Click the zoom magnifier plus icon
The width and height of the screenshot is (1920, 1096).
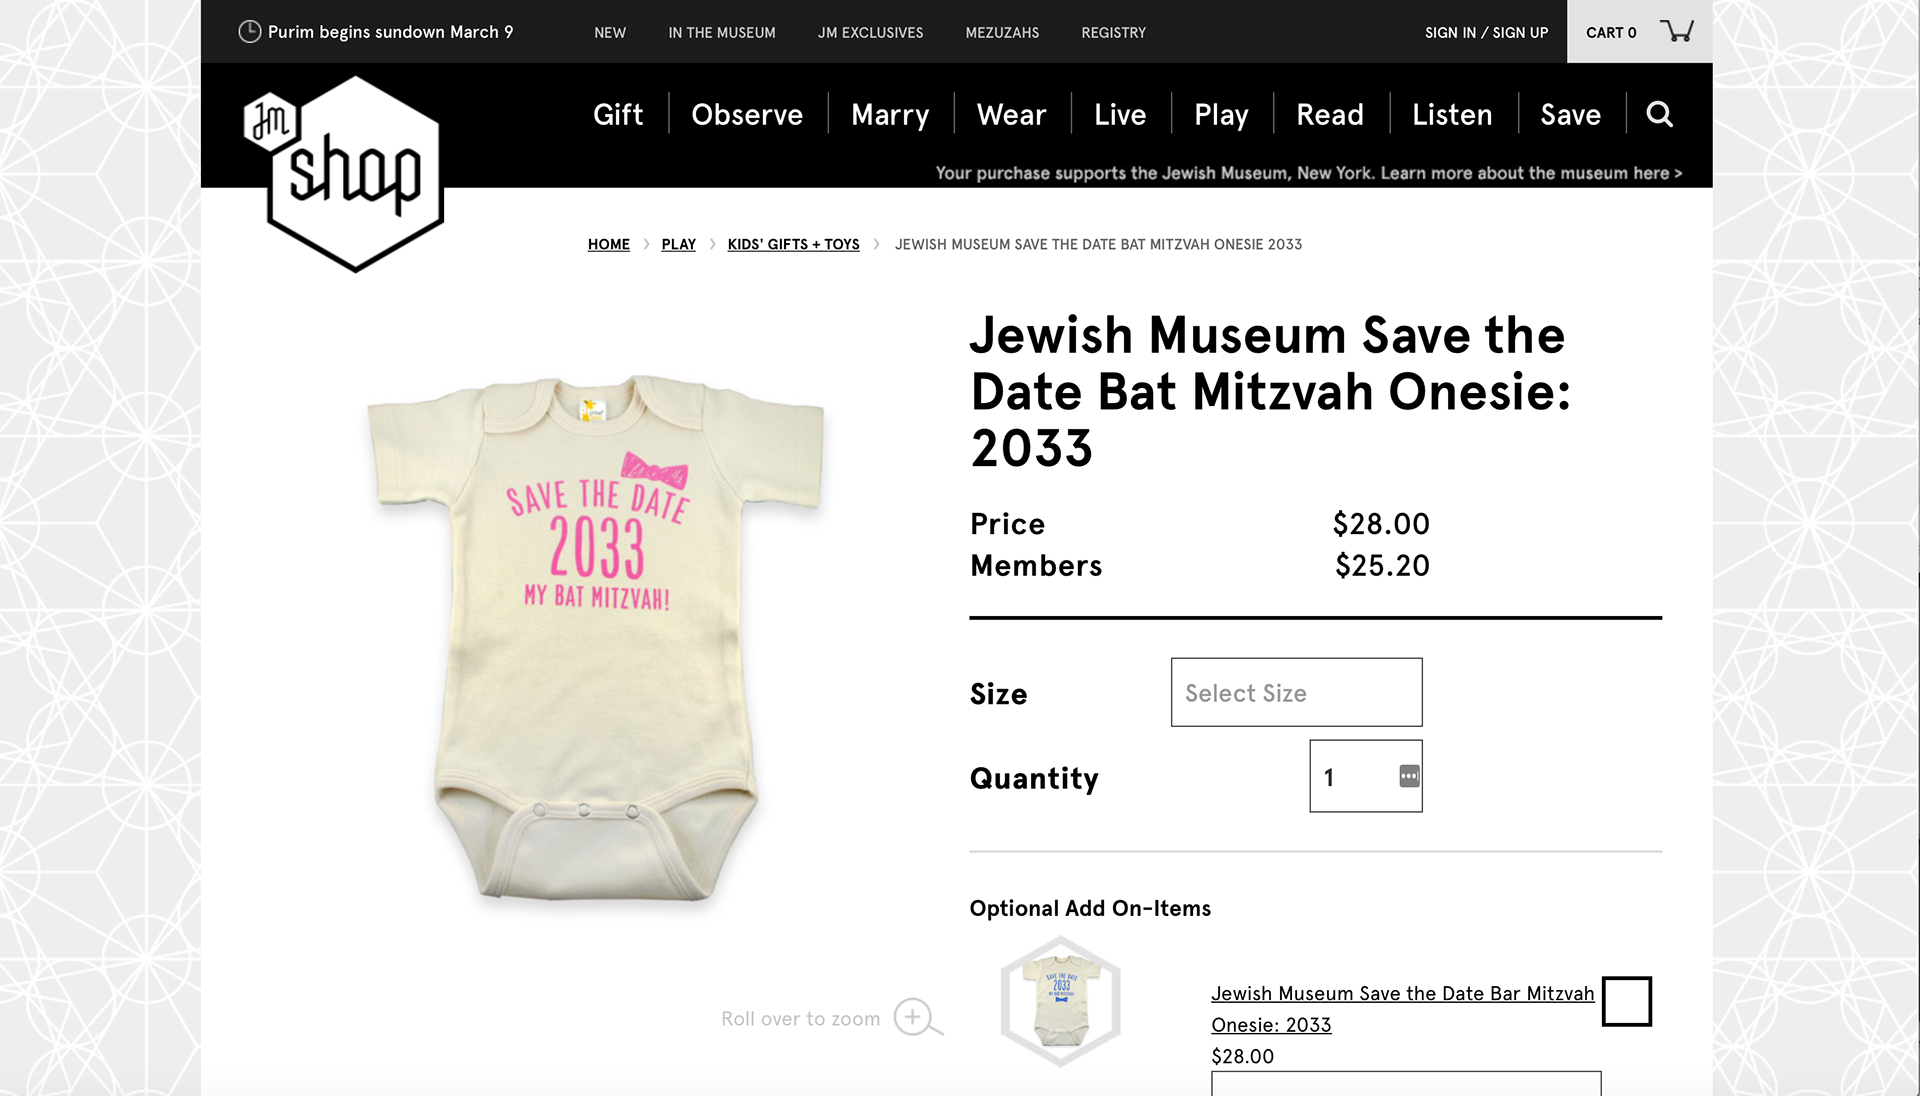tap(915, 1017)
